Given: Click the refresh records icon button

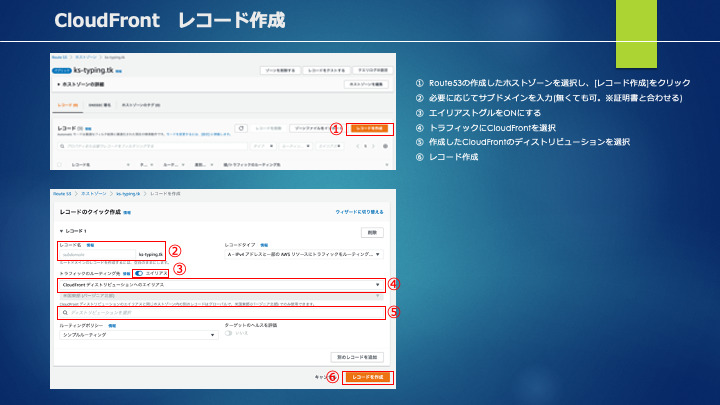Looking at the screenshot, I should 241,129.
